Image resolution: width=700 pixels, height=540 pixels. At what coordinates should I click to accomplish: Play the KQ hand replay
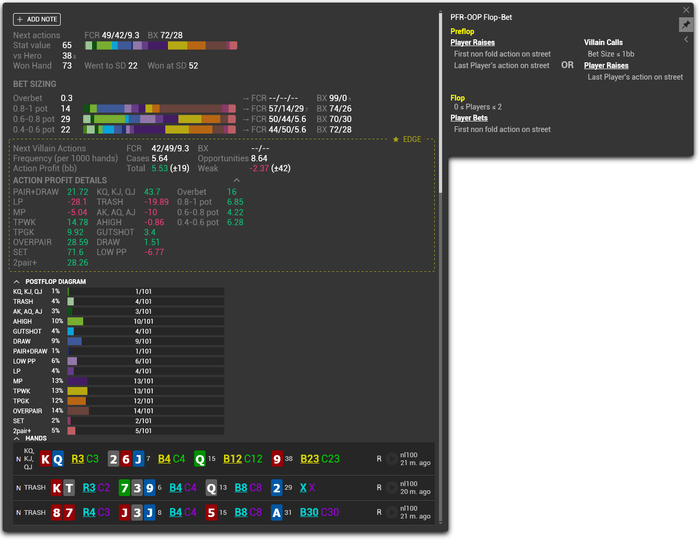coord(392,459)
